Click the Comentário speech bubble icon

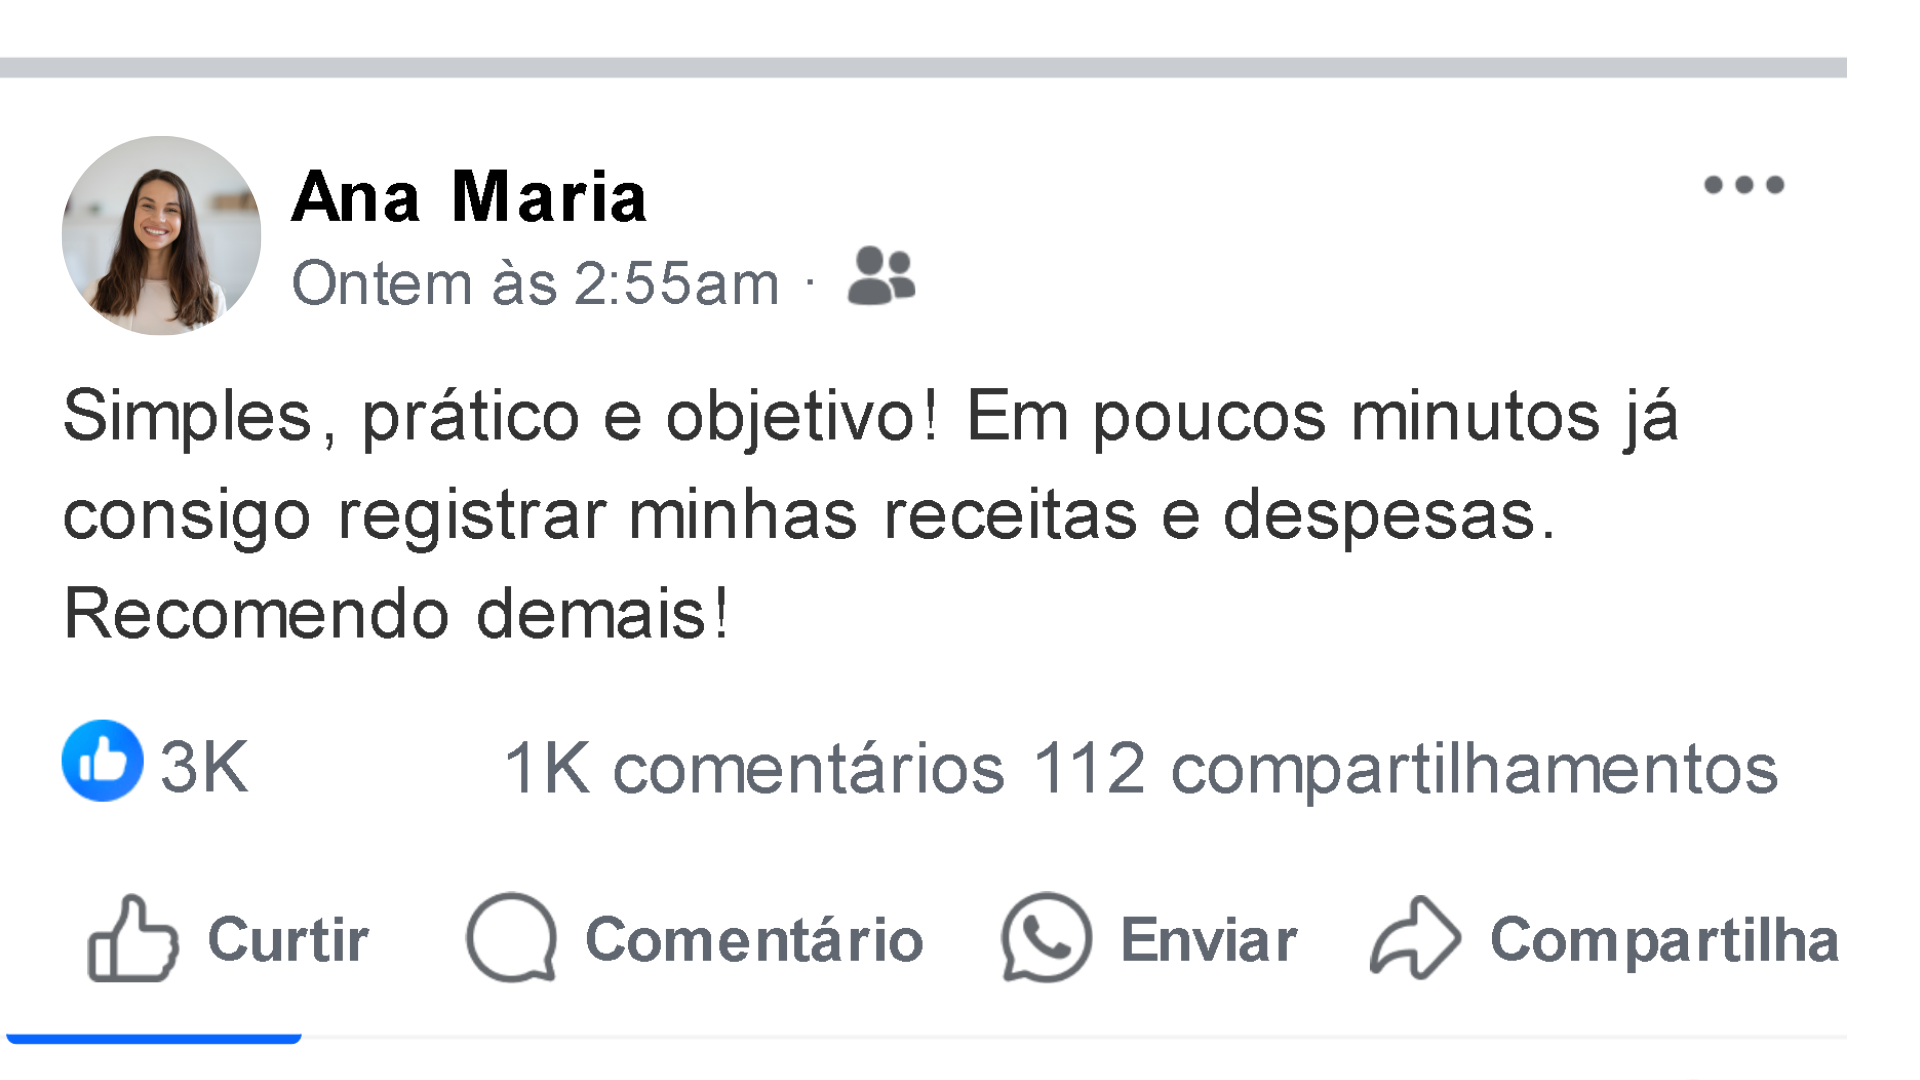(511, 938)
